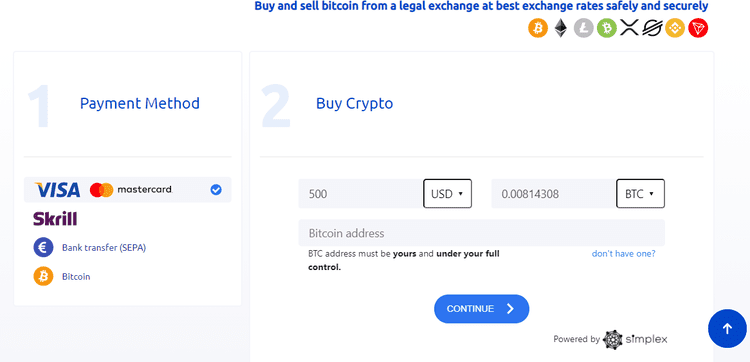Choose Bitcoin as payment method
The image size is (750, 362).
pos(62,276)
